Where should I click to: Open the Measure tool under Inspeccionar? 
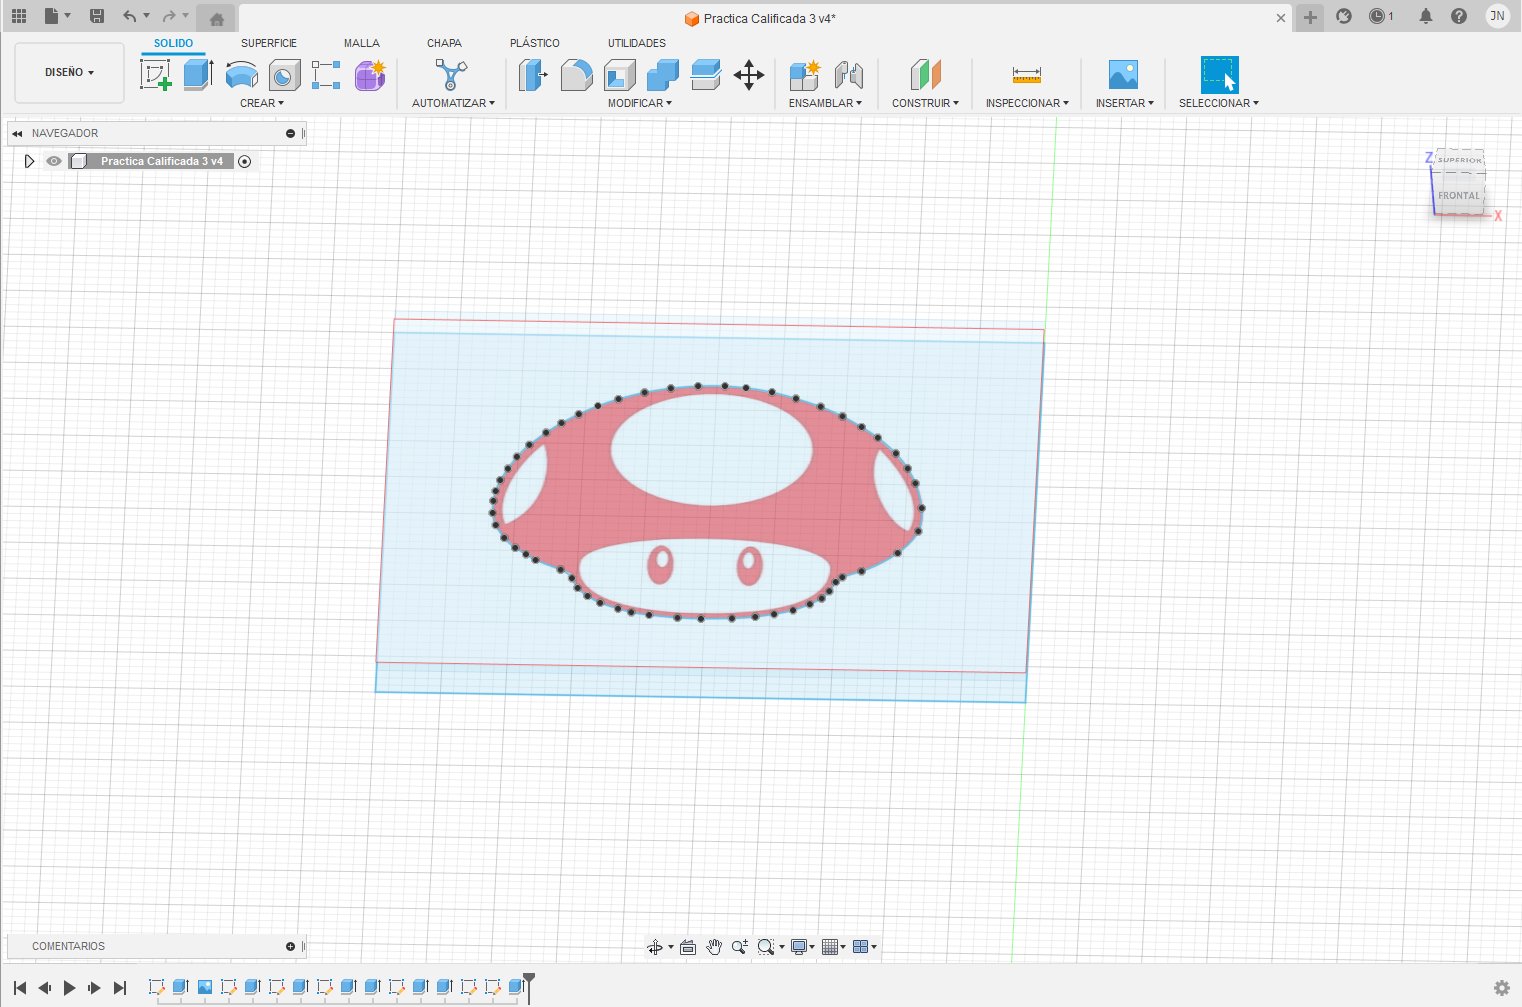(1026, 75)
